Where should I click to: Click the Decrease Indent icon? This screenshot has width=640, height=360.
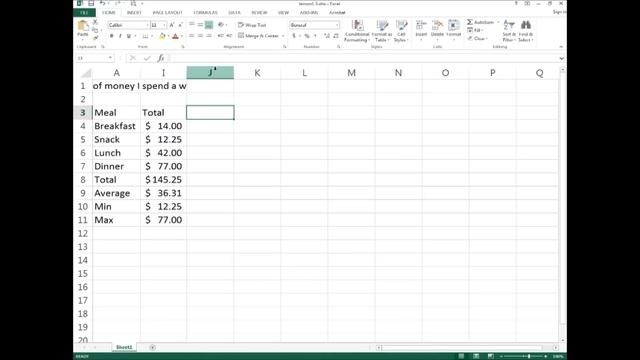(220, 36)
